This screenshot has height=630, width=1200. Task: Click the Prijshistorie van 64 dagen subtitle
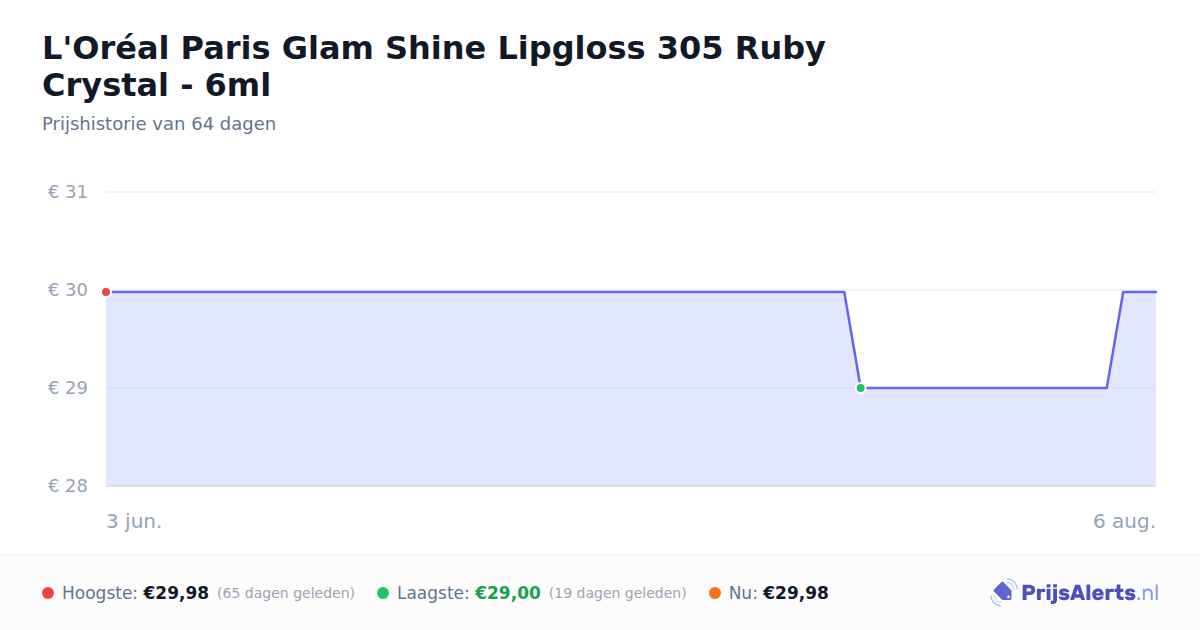pyautogui.click(x=159, y=124)
